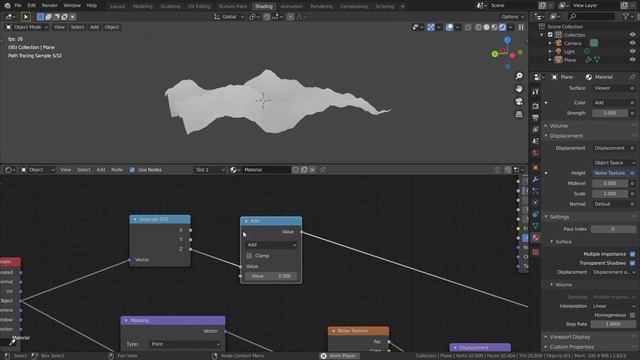Click node editor material sphere icon
The width and height of the screenshot is (640, 360).
233,170
